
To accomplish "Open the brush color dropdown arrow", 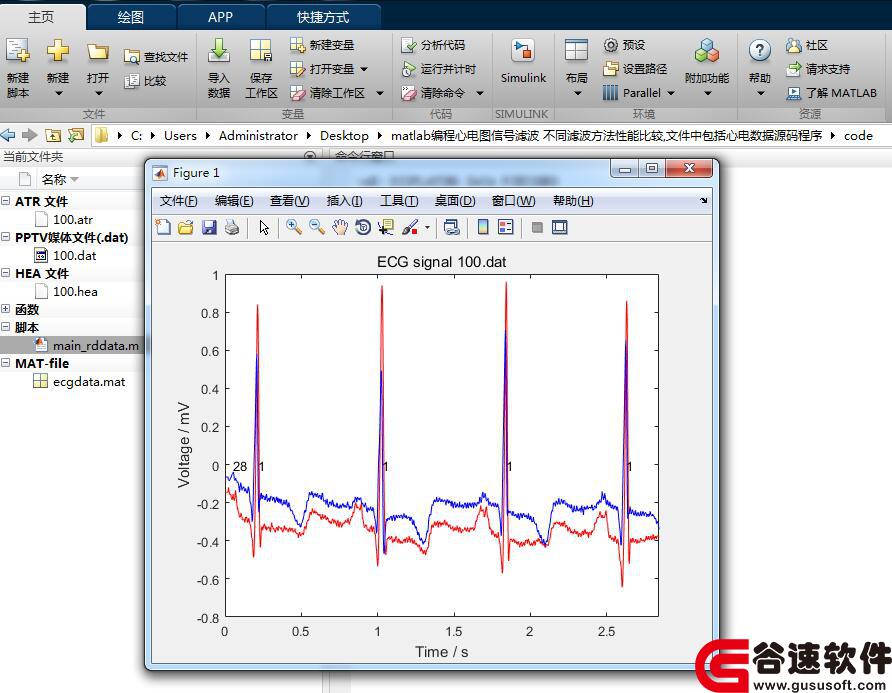I will (427, 228).
